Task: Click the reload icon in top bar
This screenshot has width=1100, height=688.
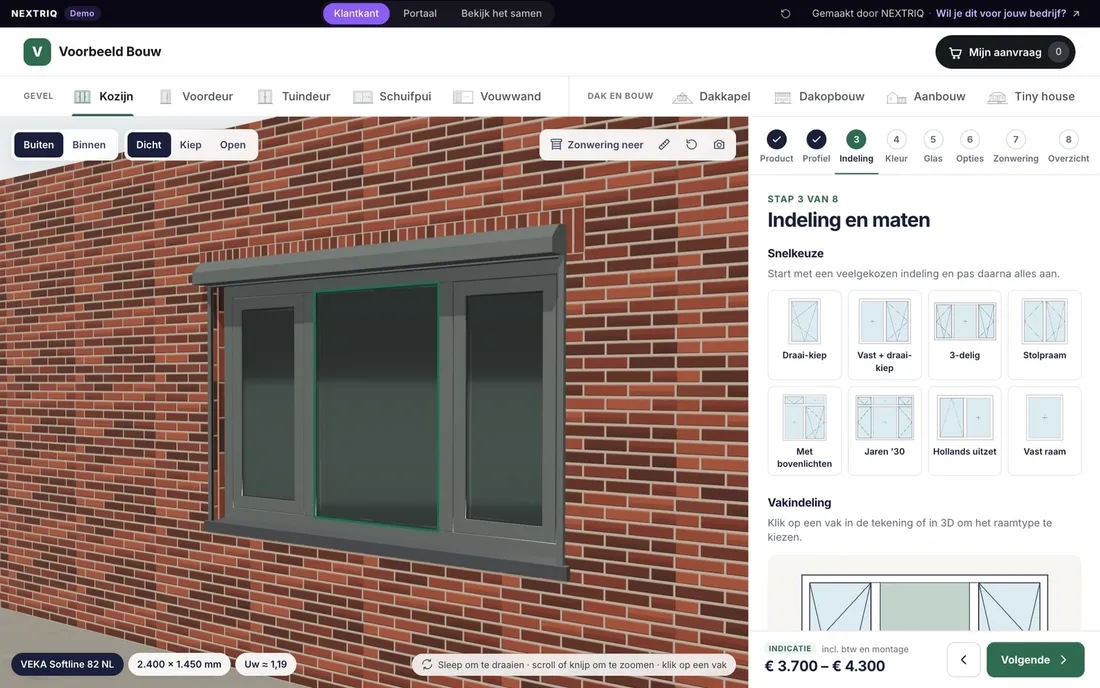Action: pos(785,13)
